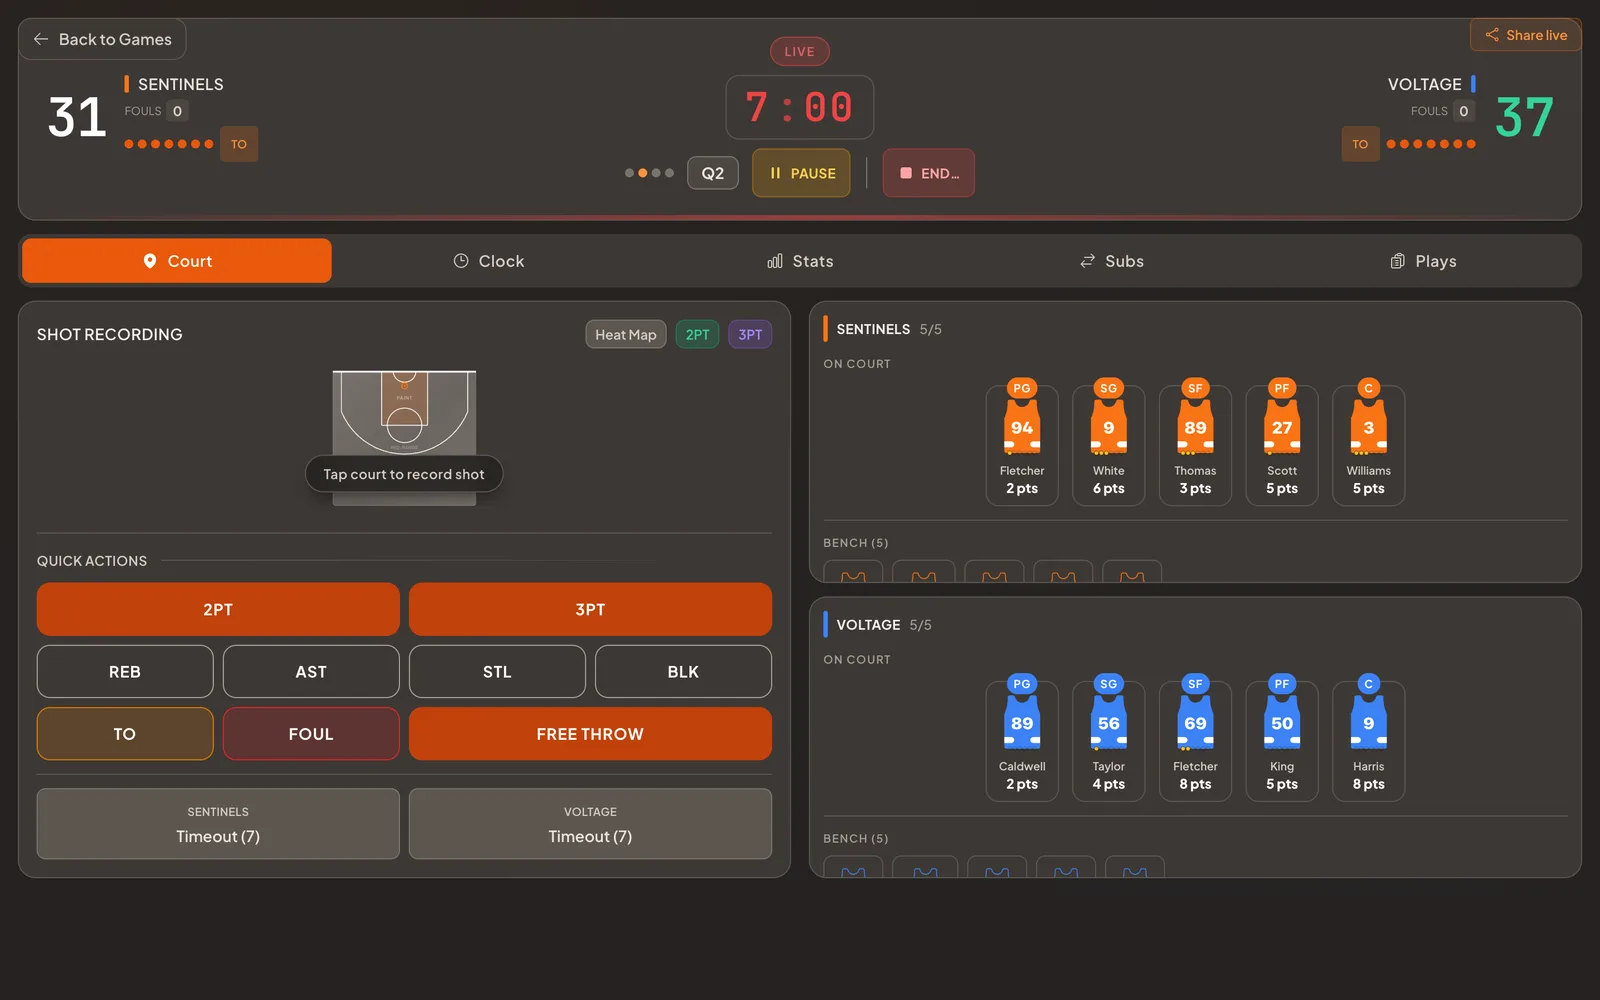Record a 3PT quick action
This screenshot has width=1600, height=1000.
pyautogui.click(x=590, y=609)
